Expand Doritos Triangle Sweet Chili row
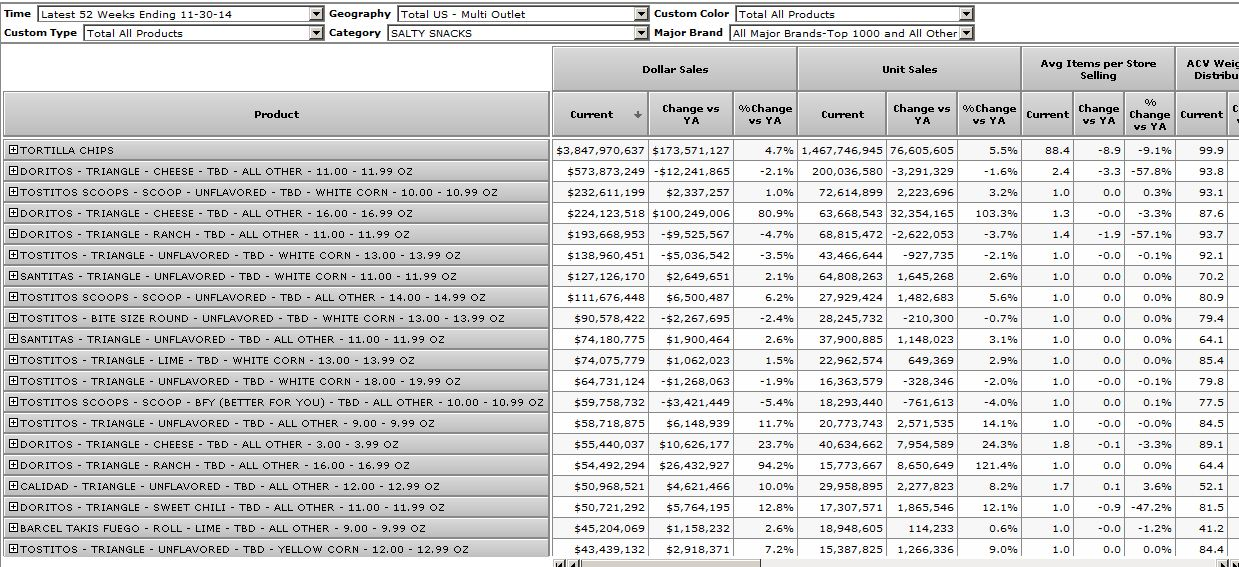 pos(14,507)
